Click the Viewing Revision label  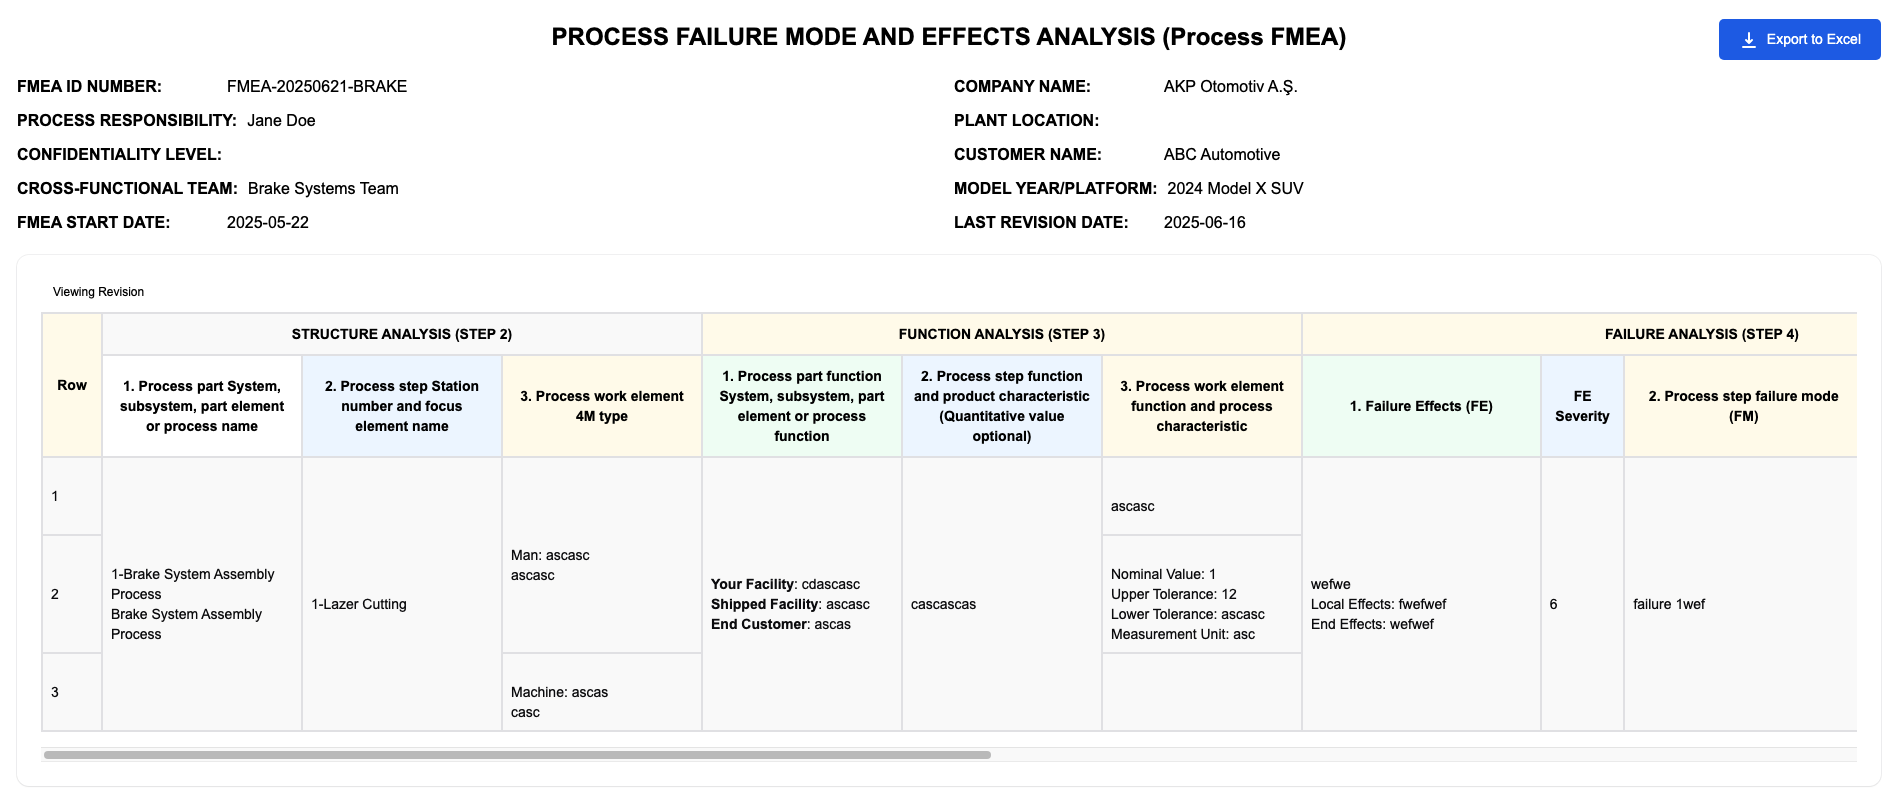tap(98, 292)
